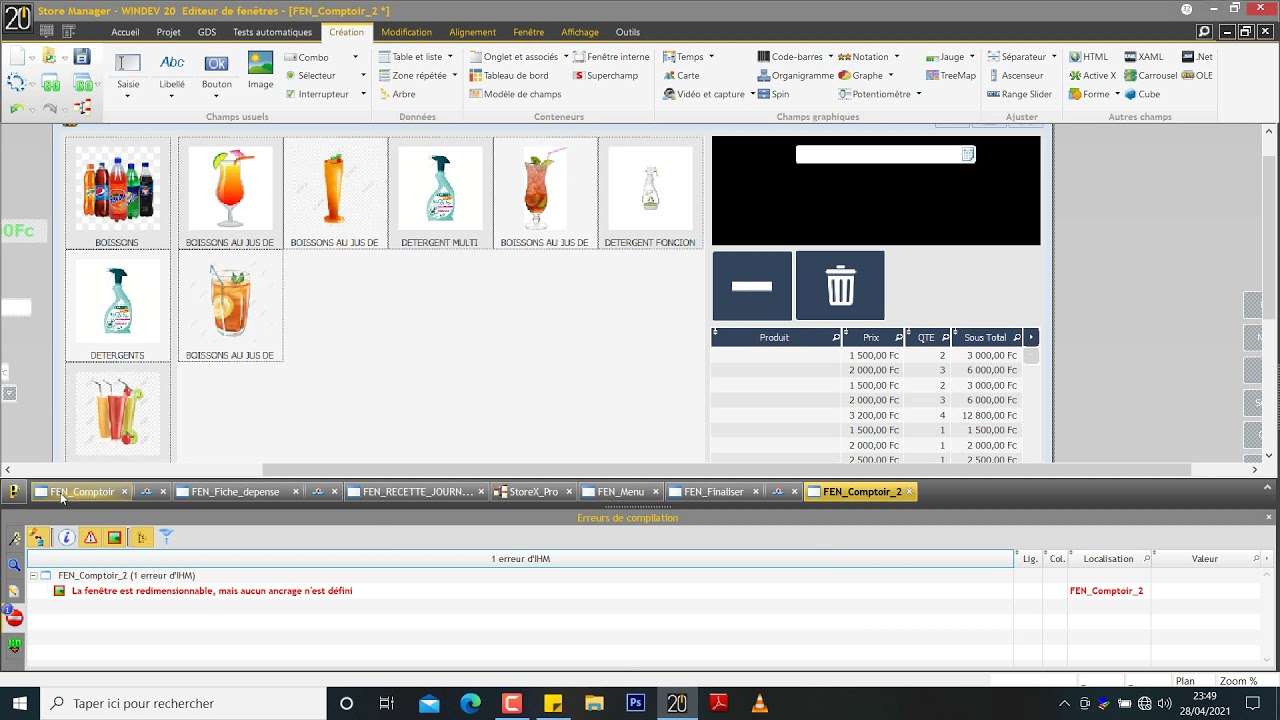Insert an Image control

click(260, 71)
